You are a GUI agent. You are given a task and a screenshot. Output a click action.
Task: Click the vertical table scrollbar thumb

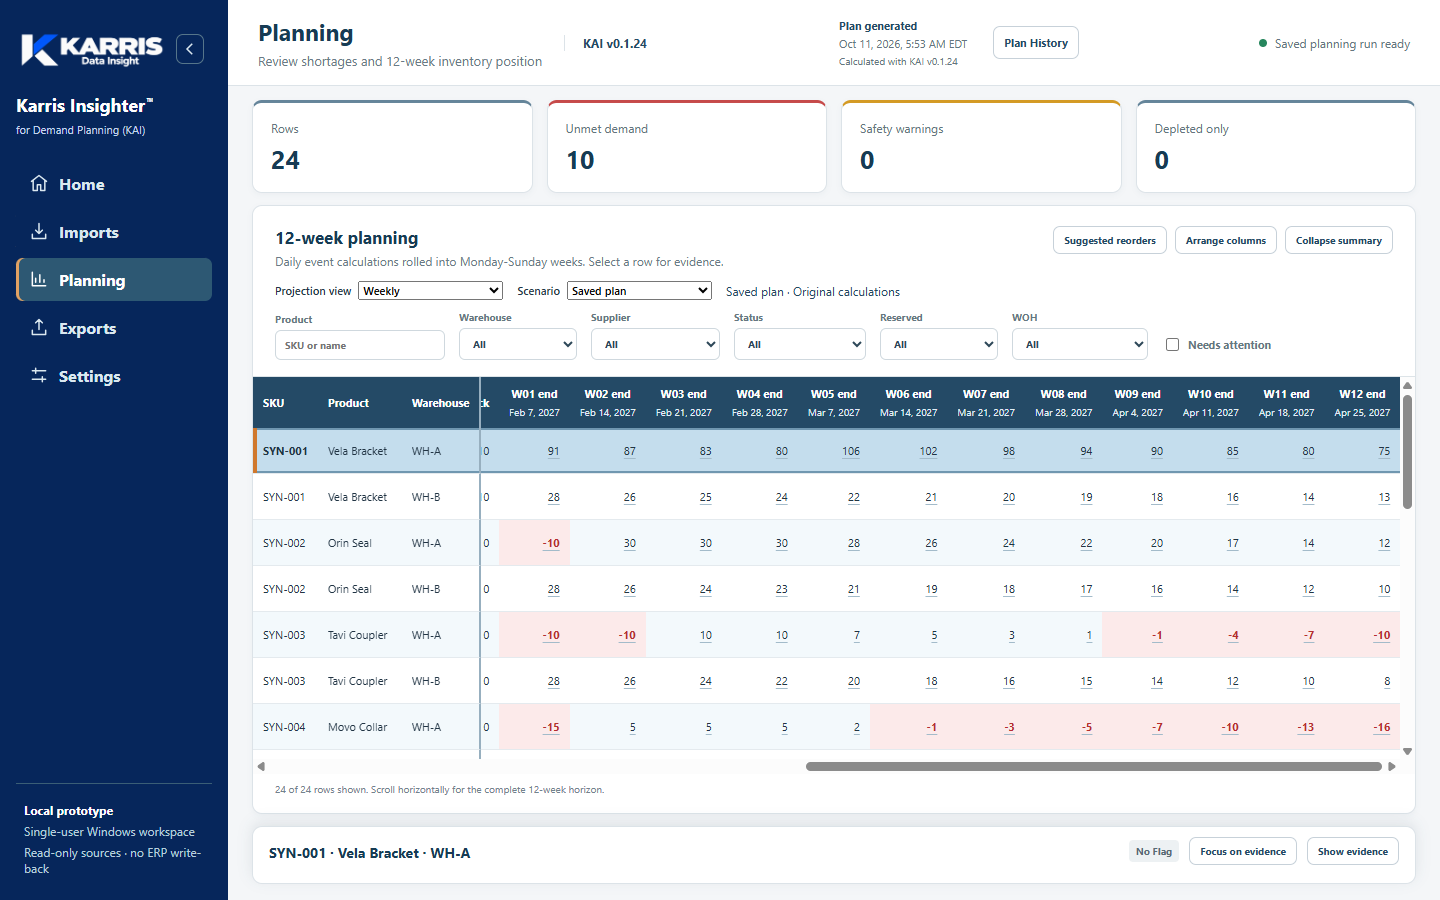tap(1407, 452)
